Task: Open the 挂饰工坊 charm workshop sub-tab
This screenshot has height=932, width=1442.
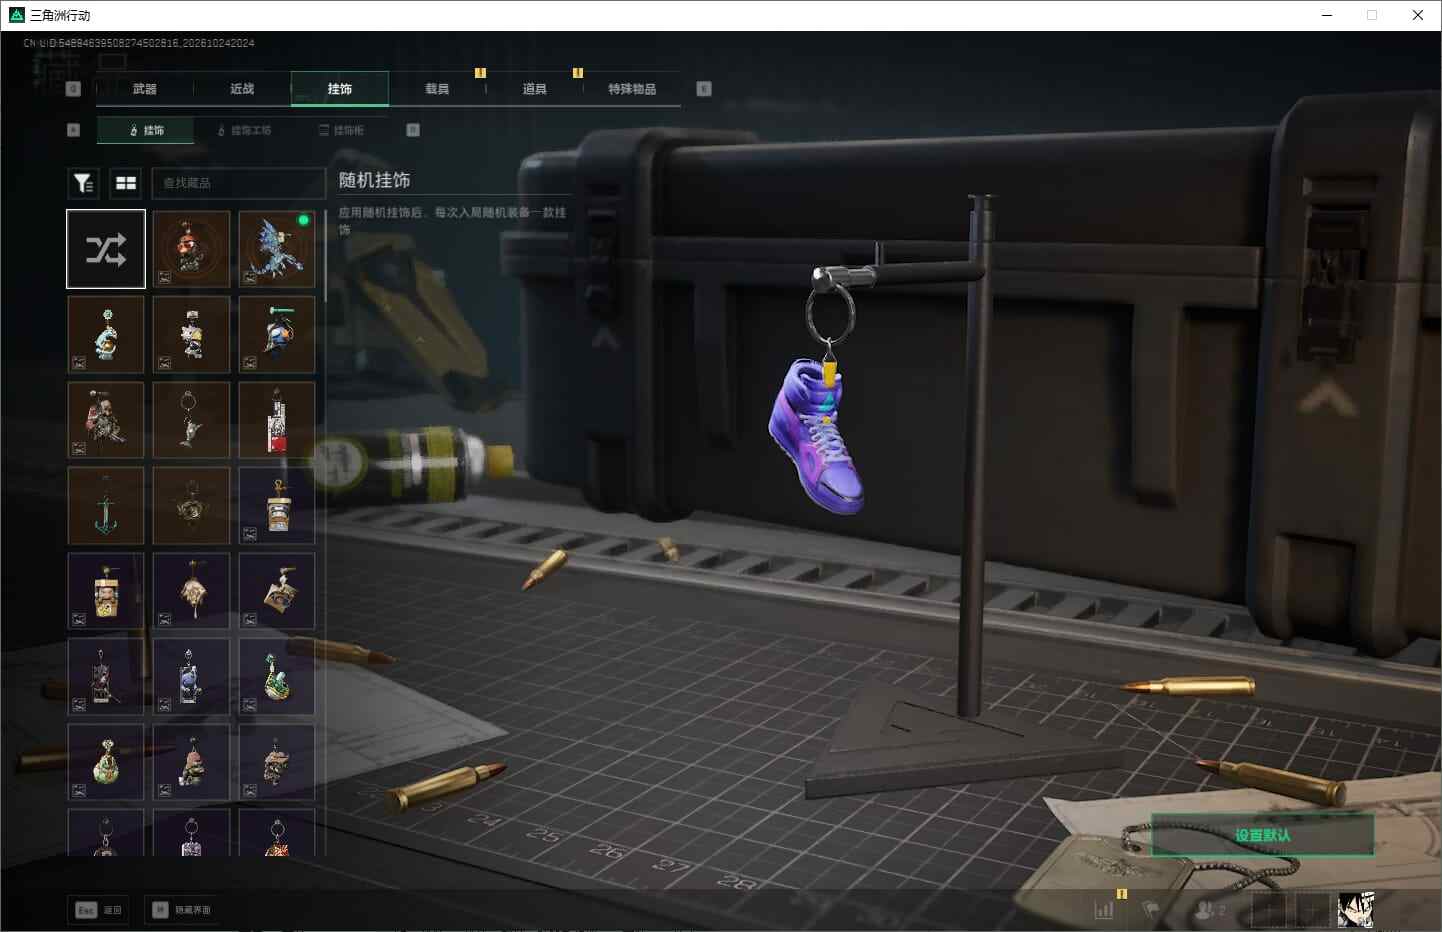Action: [x=245, y=130]
